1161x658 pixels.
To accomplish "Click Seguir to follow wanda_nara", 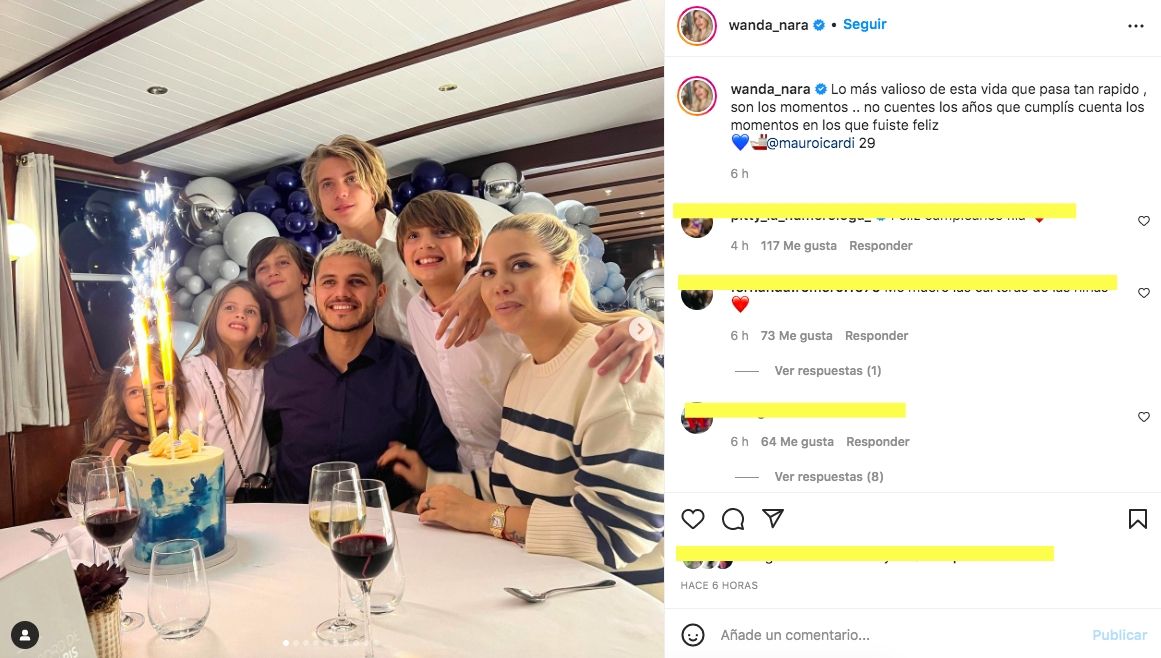I will (864, 24).
